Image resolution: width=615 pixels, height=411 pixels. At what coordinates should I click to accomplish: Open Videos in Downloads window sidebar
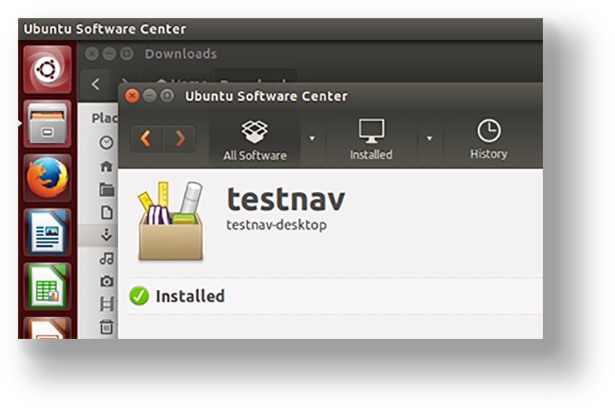point(107,304)
